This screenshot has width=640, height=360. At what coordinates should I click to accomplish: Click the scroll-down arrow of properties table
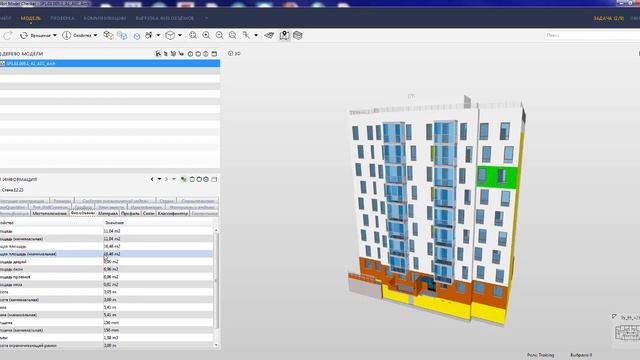click(216, 345)
